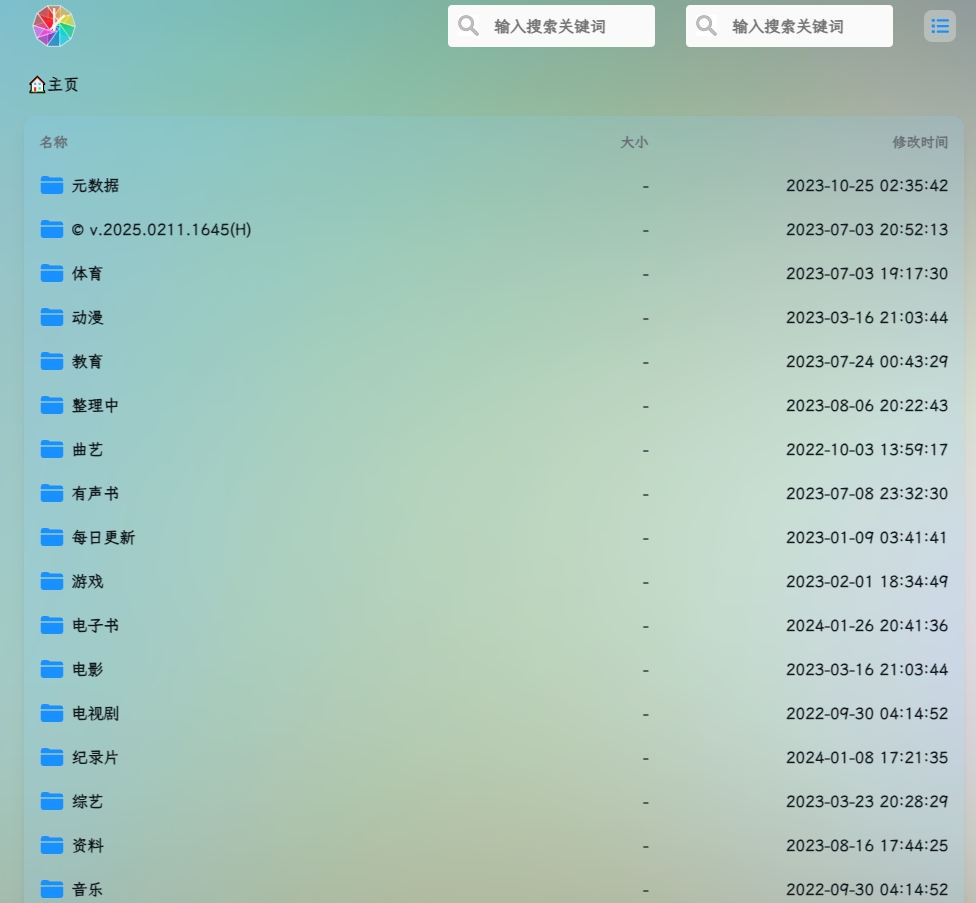Click folder icon of 资料

tap(52, 845)
